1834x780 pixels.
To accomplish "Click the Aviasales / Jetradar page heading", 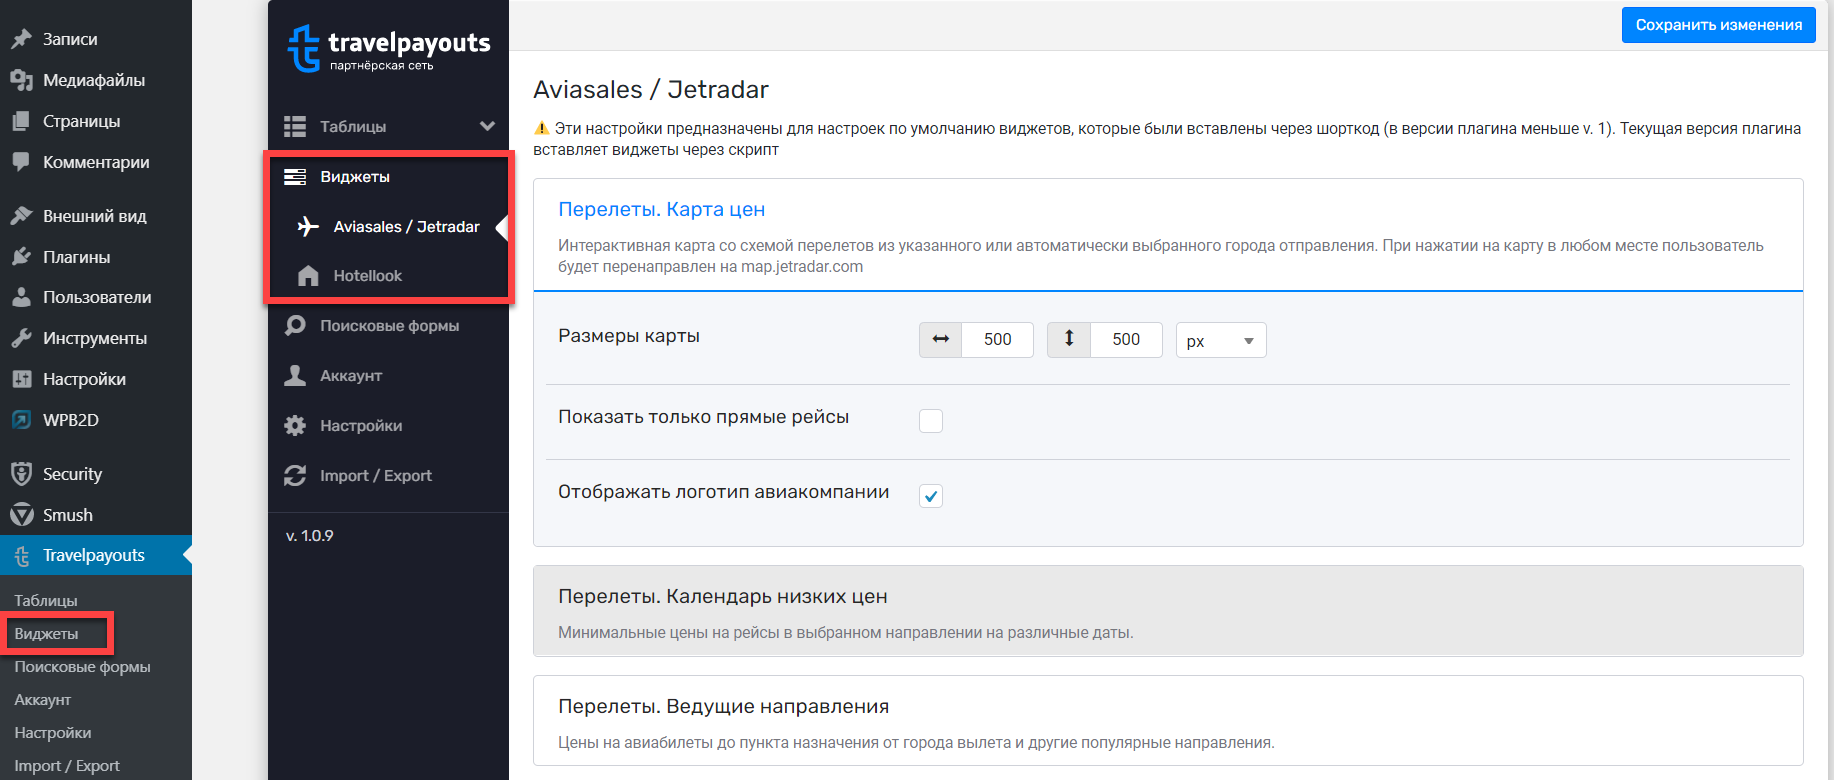I will coord(651,90).
